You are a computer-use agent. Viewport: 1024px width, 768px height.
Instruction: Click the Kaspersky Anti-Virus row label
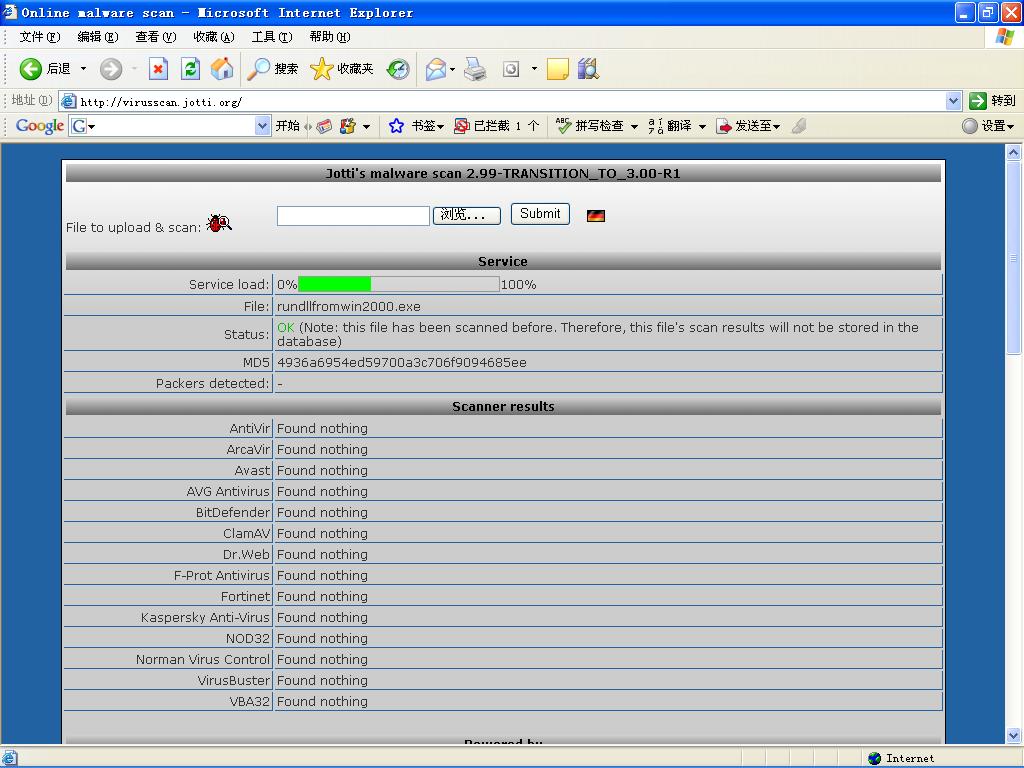coord(205,617)
